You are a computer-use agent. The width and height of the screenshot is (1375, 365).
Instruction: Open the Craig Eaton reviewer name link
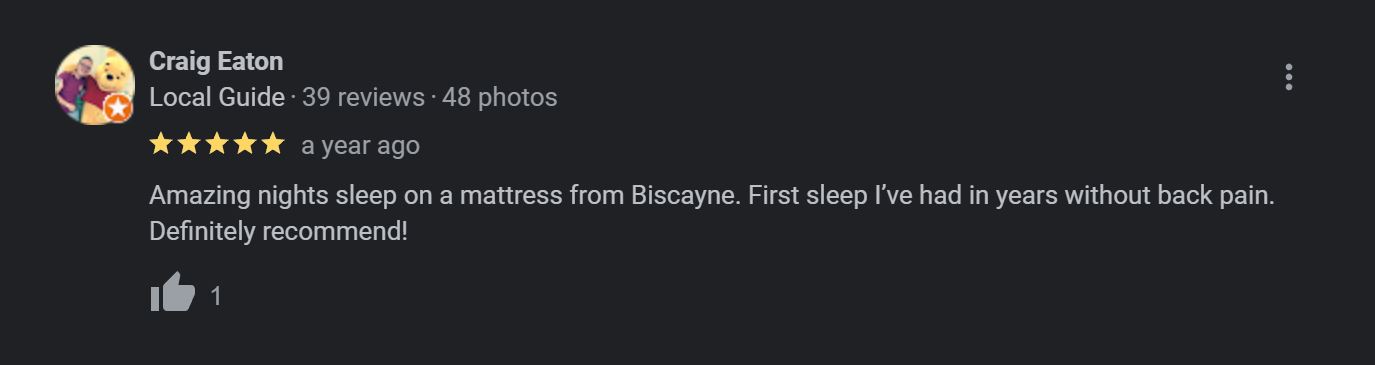point(216,61)
